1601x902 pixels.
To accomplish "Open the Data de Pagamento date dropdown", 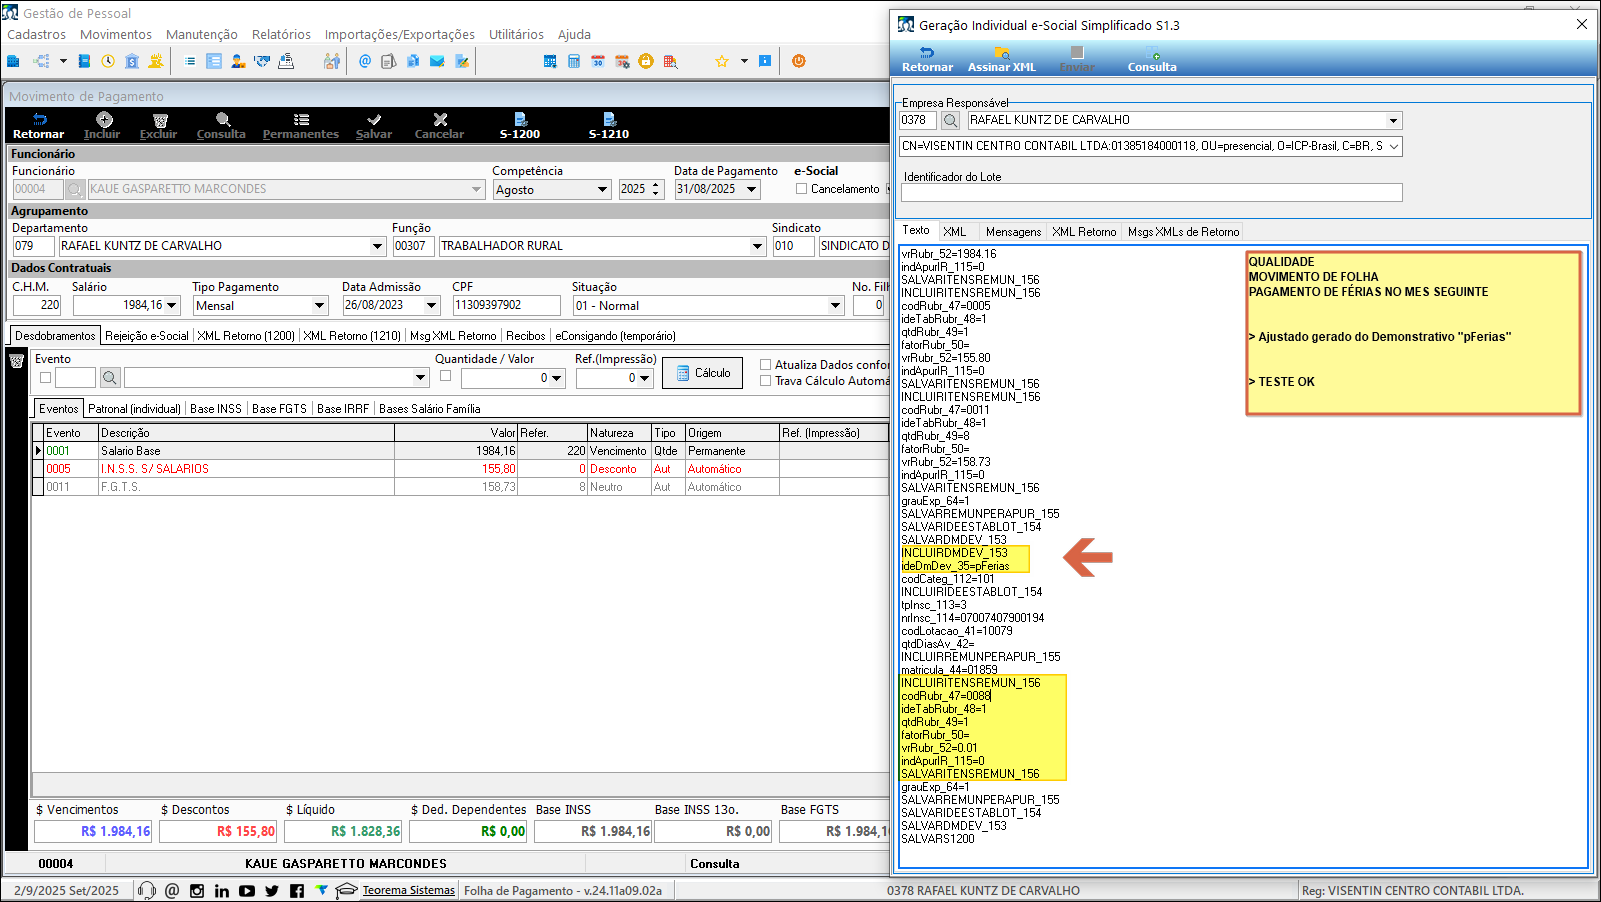I will (751, 189).
